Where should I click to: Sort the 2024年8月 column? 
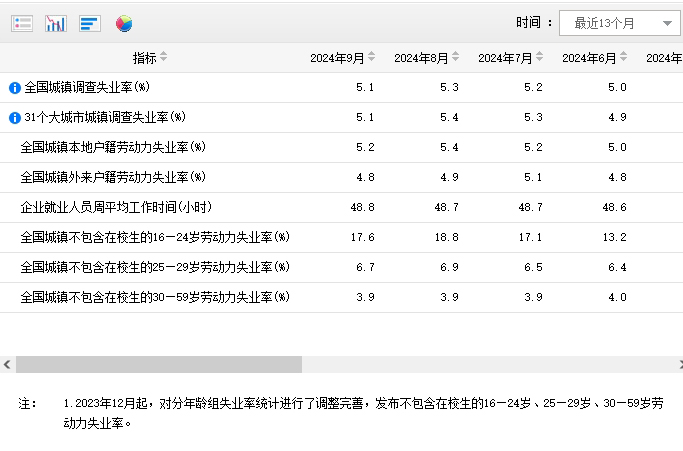(456, 58)
